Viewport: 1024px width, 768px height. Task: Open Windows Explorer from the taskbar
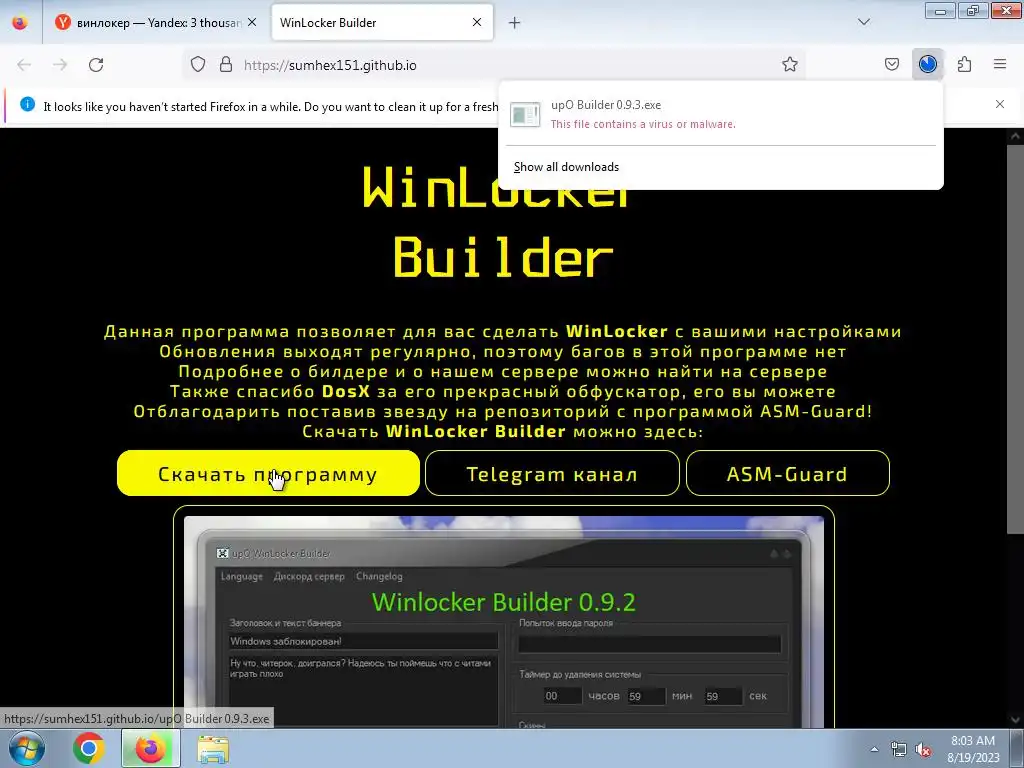click(x=213, y=748)
